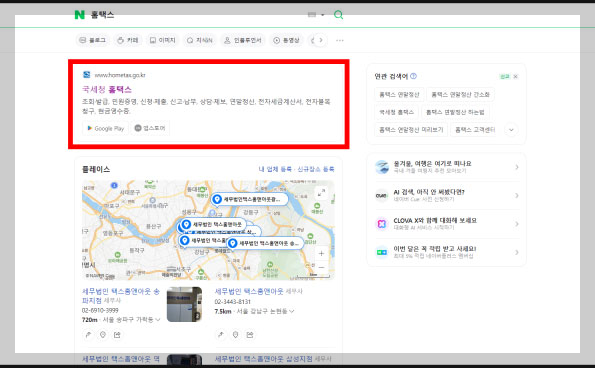Open the 세무법인 택스홈앤아웃 송파지점 listing
Viewport: 595px width, 368px height.
121,296
